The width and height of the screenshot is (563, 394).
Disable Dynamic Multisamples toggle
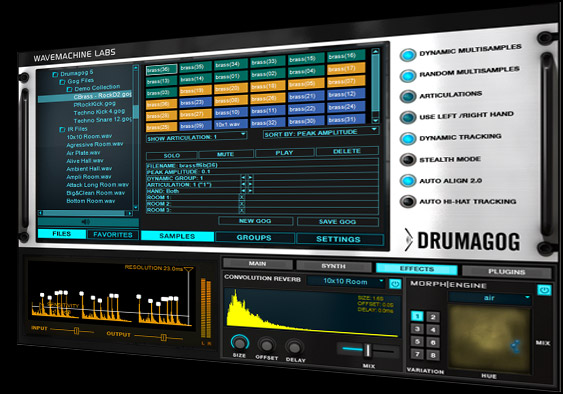[408, 55]
